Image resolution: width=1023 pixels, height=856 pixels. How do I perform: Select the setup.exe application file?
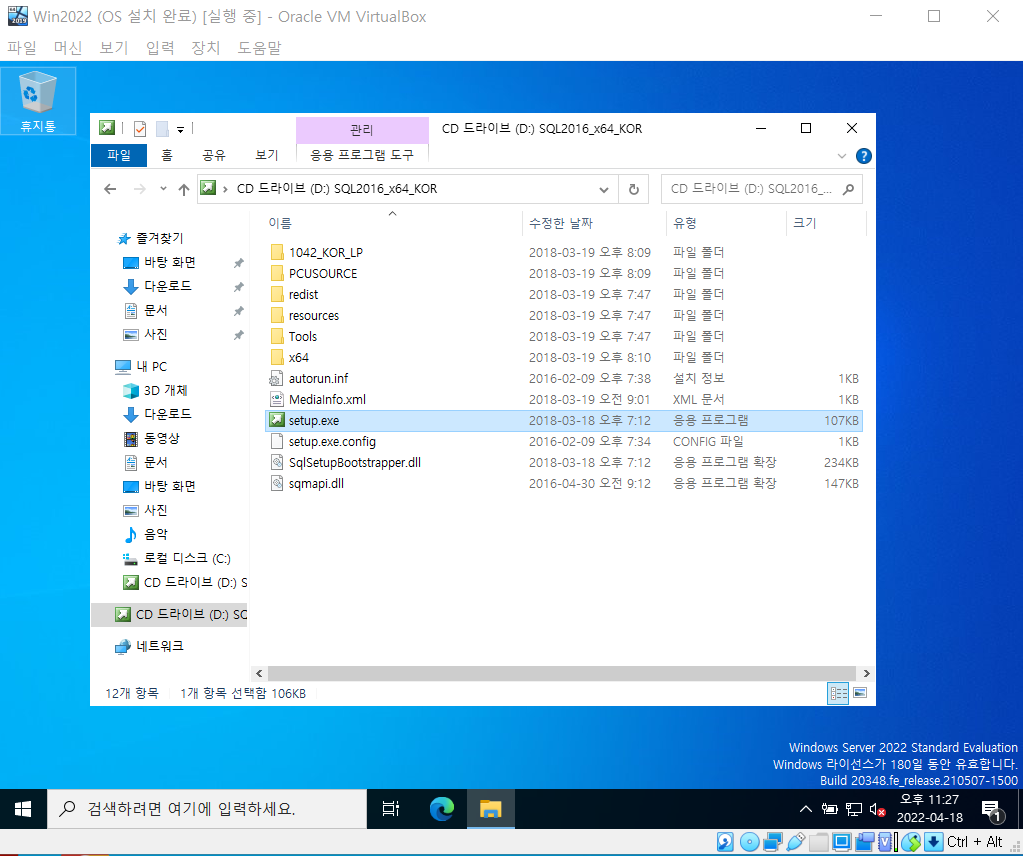564,421
